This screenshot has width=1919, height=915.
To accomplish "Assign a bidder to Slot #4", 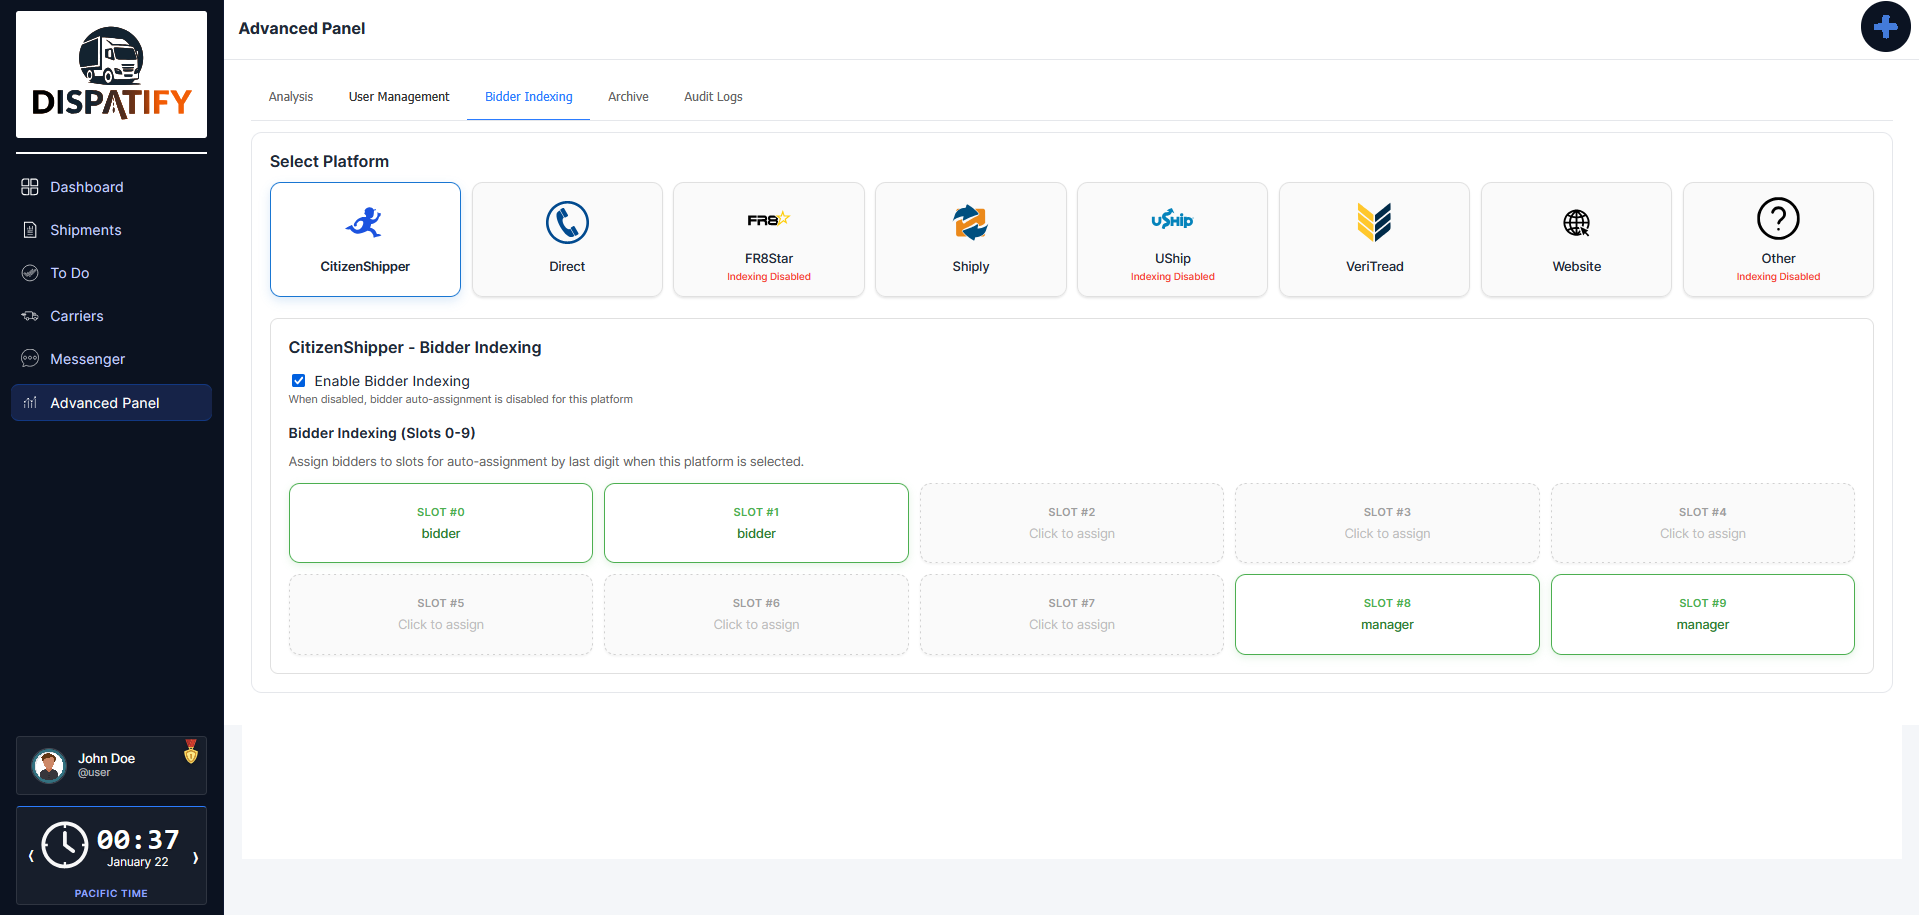I will coord(1703,523).
